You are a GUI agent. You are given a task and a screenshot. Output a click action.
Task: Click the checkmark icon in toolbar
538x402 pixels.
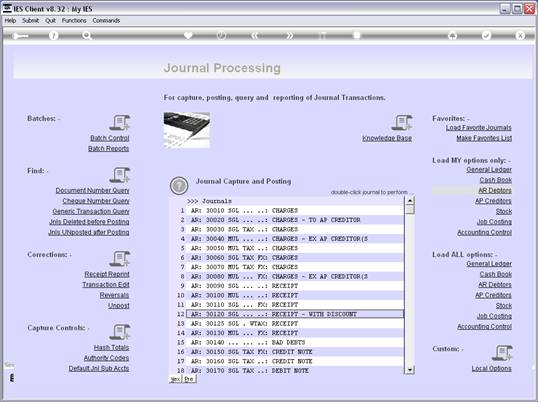(486, 36)
